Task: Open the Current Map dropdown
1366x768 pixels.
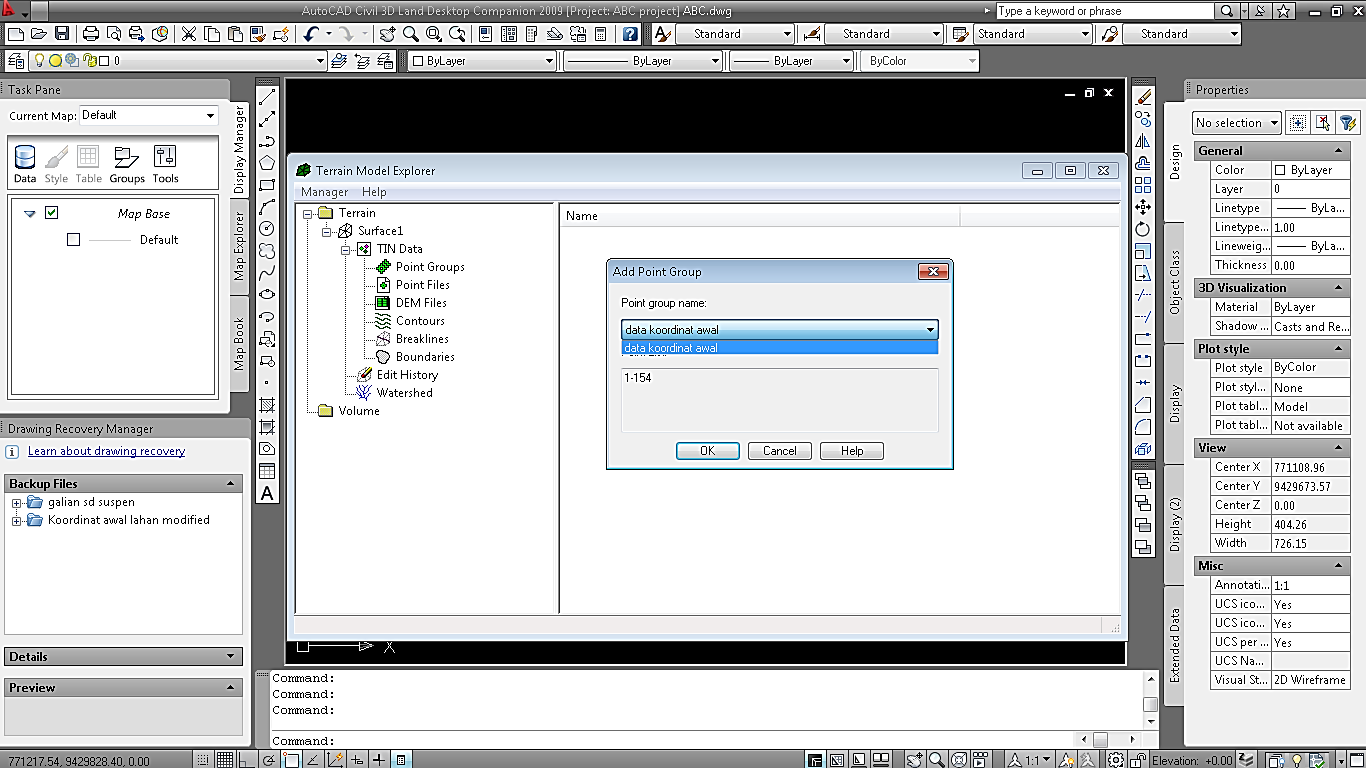Action: click(x=210, y=116)
